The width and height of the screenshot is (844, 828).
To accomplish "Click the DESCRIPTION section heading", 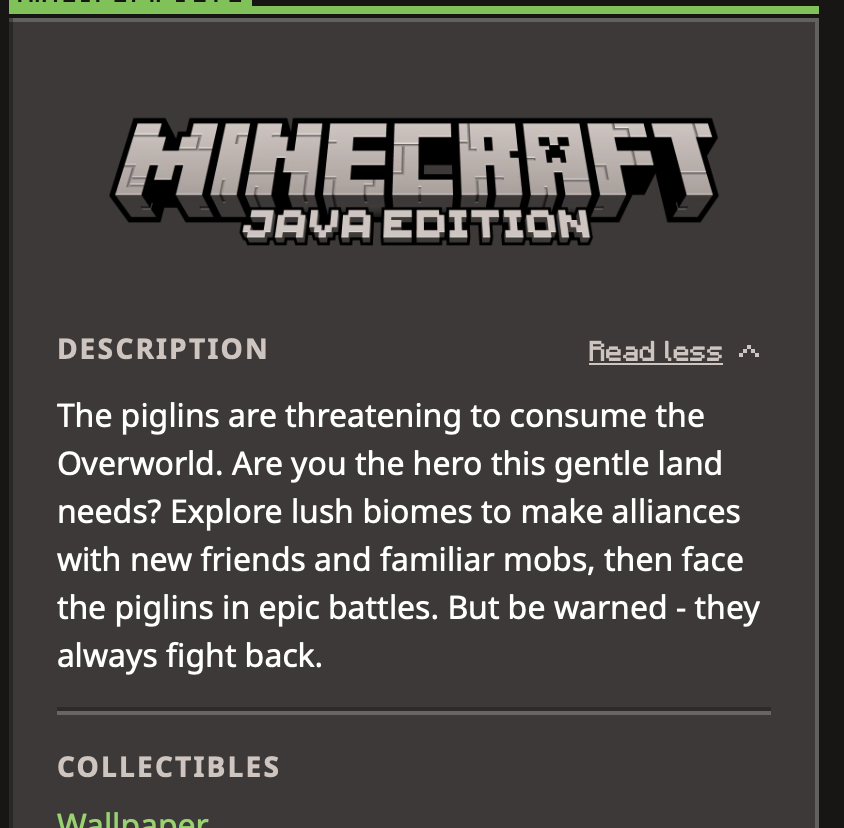I will click(162, 349).
